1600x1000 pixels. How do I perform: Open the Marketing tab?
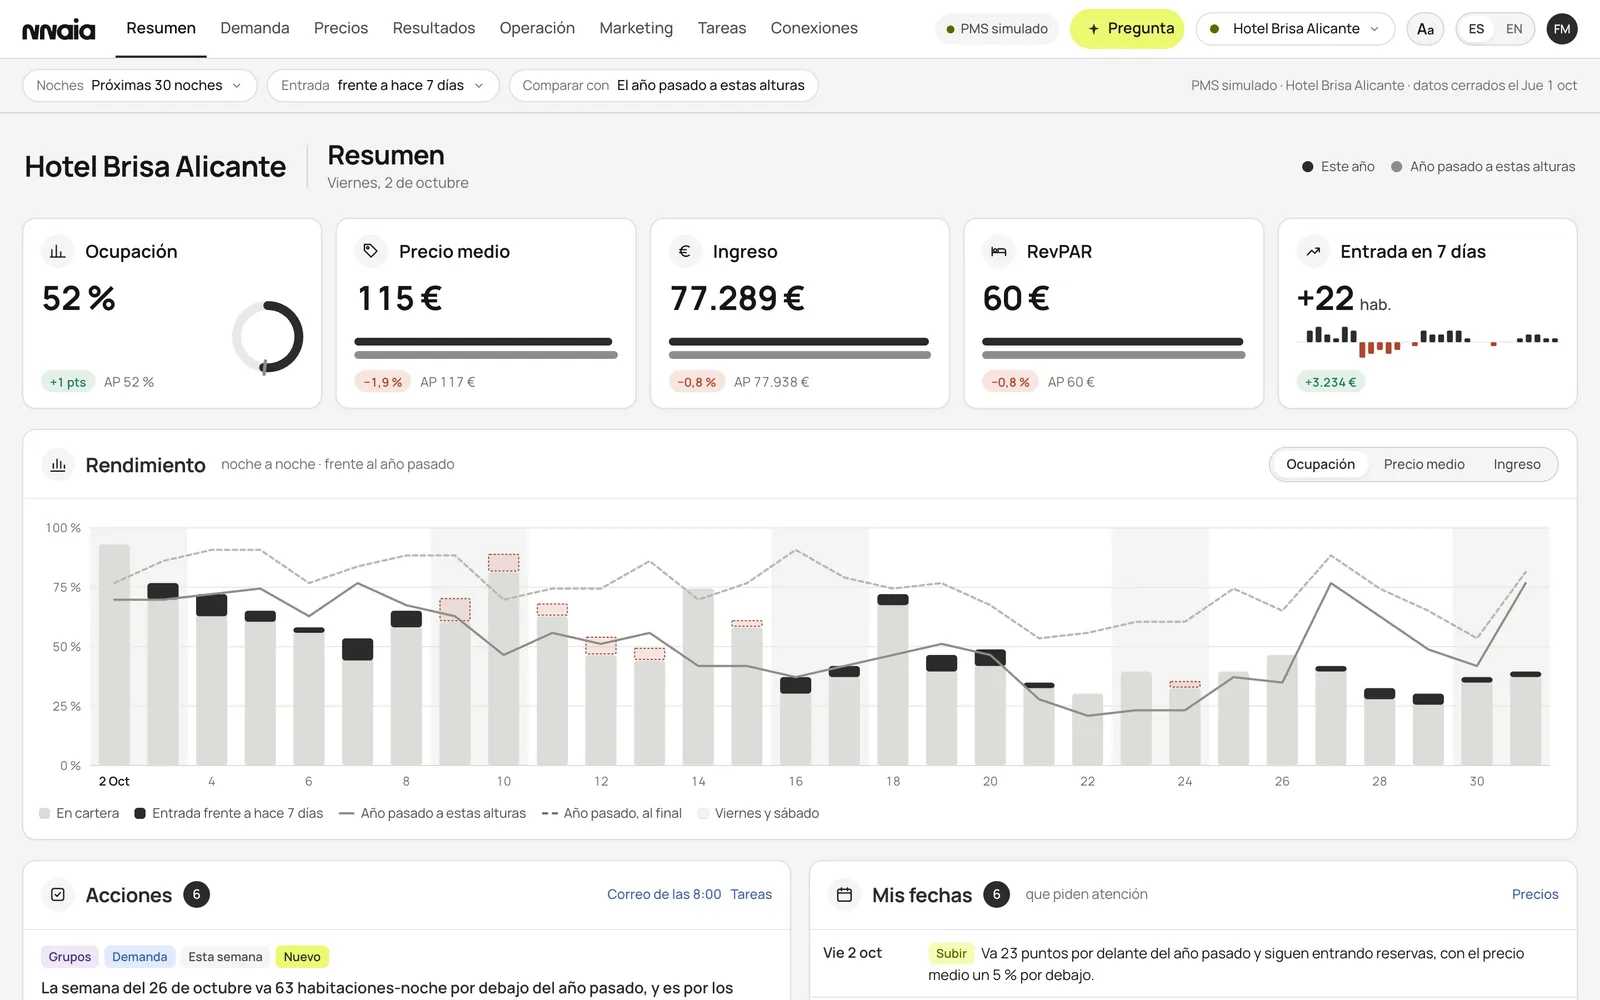coord(636,28)
